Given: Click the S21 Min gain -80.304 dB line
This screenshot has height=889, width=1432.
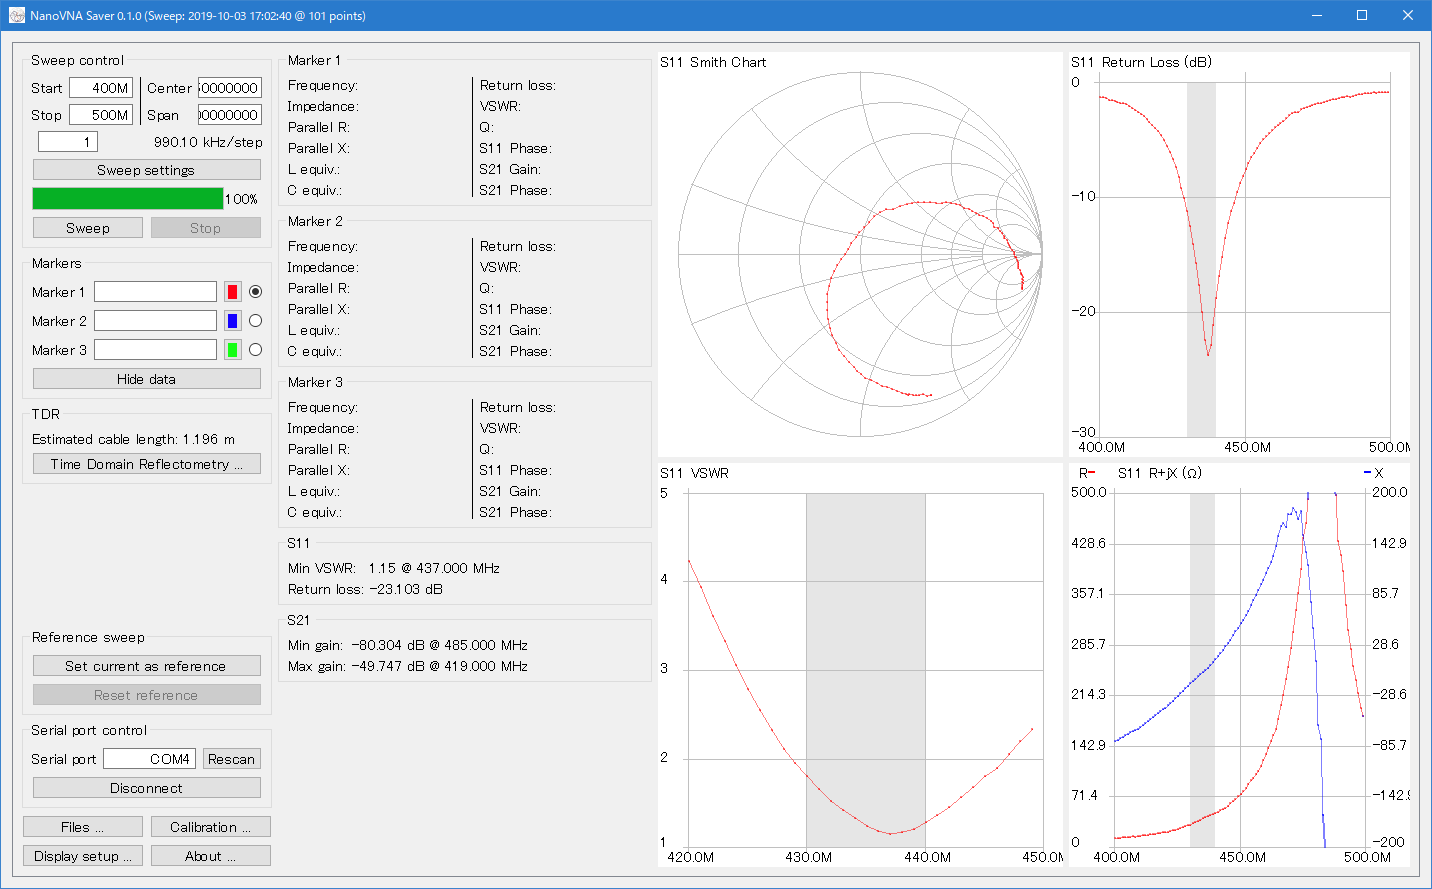Looking at the screenshot, I should click(x=408, y=645).
